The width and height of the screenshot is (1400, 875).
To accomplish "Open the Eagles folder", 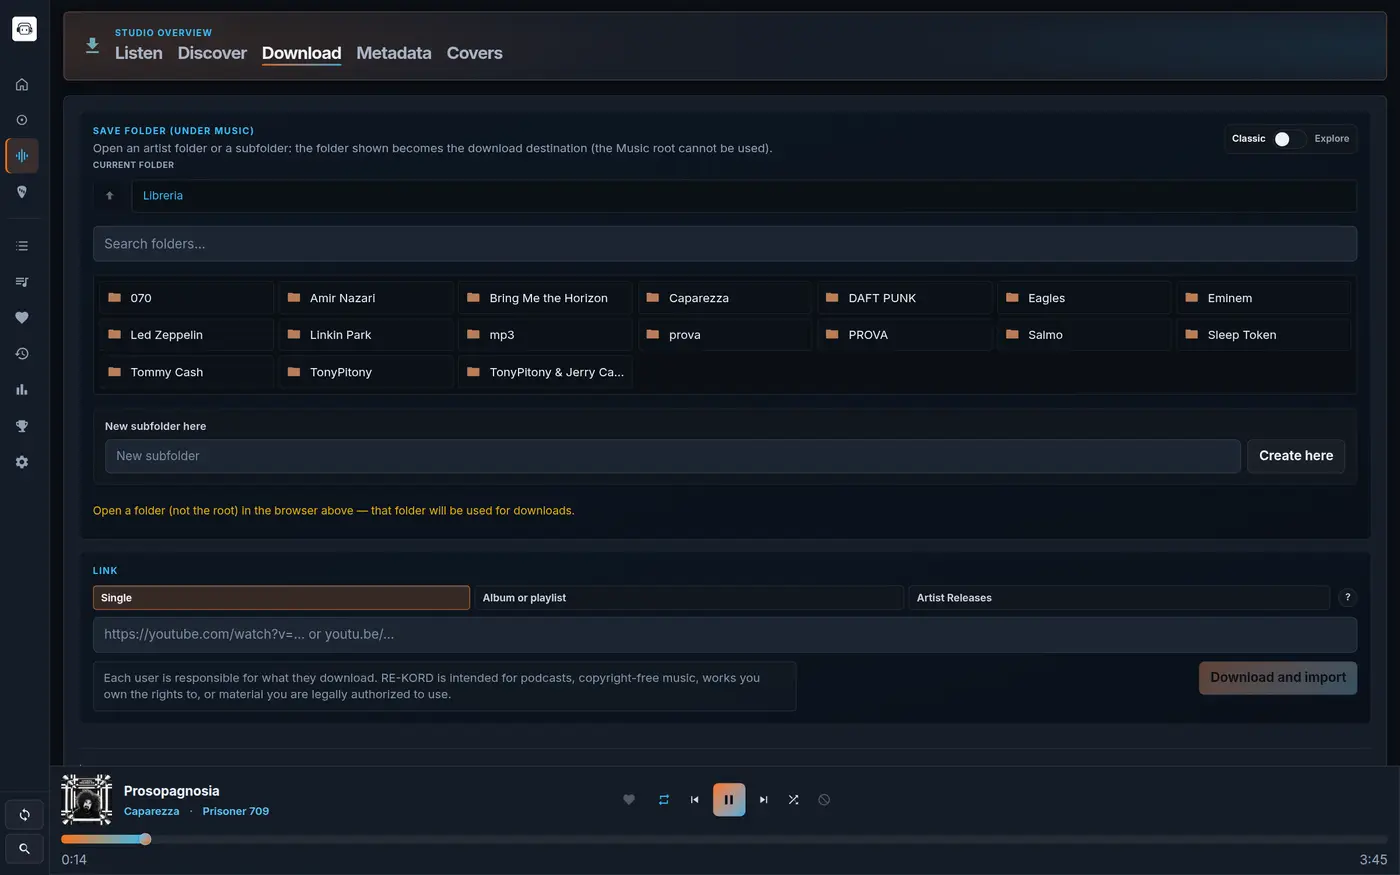I will coord(1084,298).
